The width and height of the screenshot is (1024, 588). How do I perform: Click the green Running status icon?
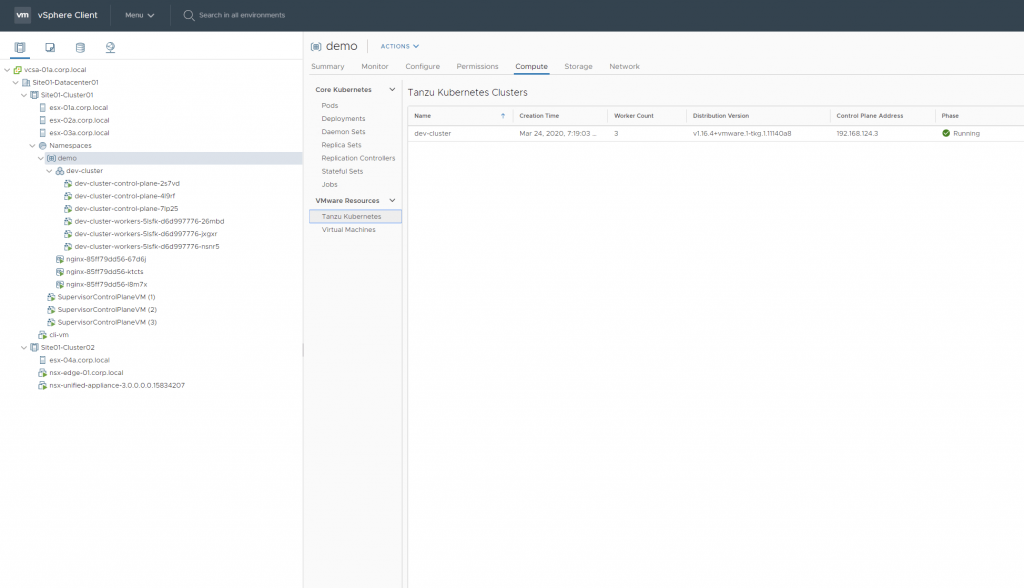coord(946,133)
